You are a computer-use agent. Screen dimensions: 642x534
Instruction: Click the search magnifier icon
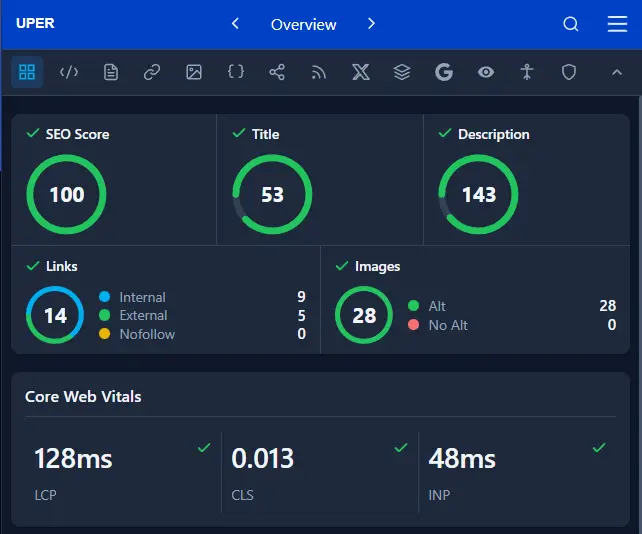pos(571,24)
